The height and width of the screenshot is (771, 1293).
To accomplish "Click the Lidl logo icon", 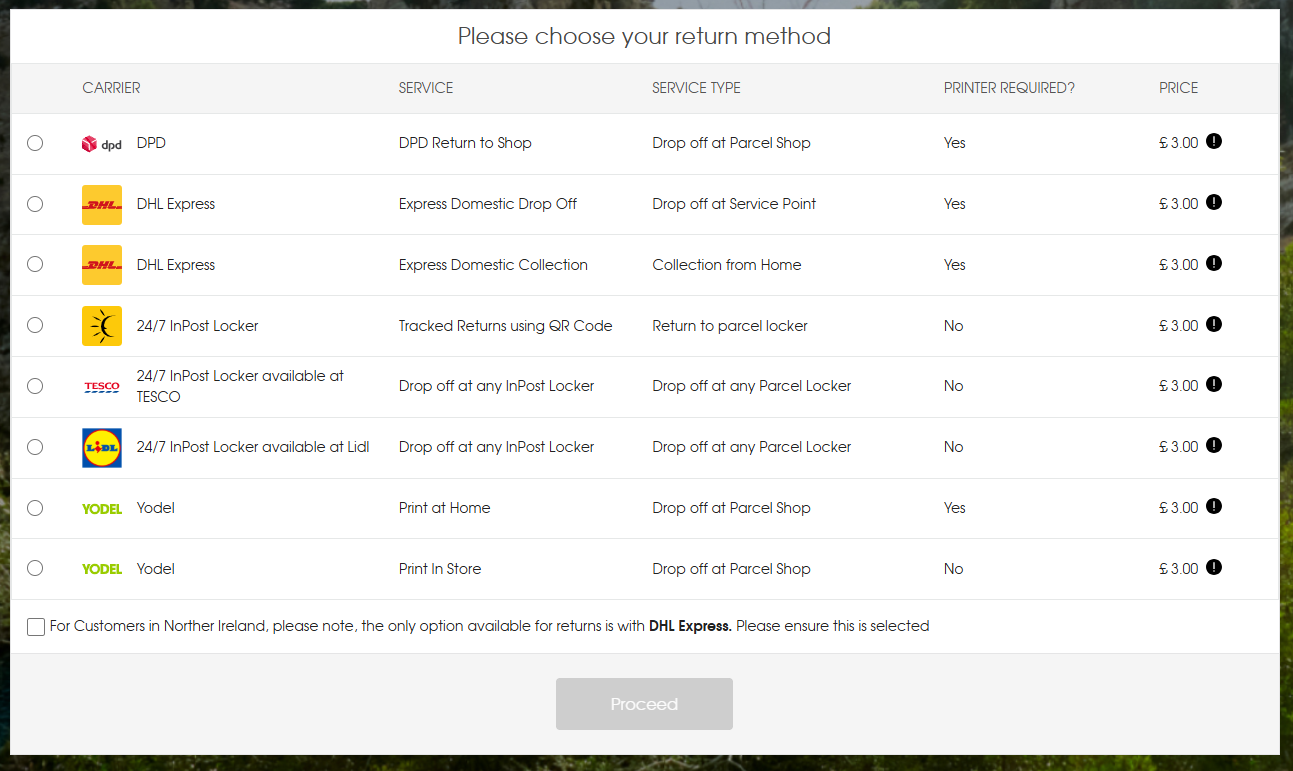I will point(101,448).
